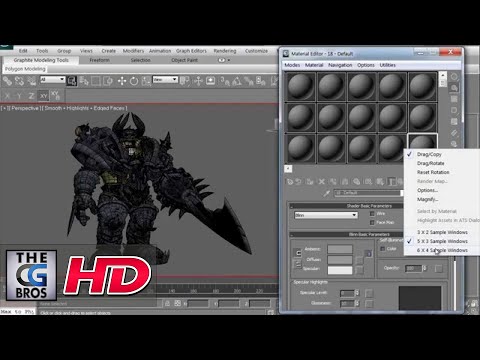
Task: Click the Reset Map/Mtl X icon
Action: pyautogui.click(x=321, y=182)
